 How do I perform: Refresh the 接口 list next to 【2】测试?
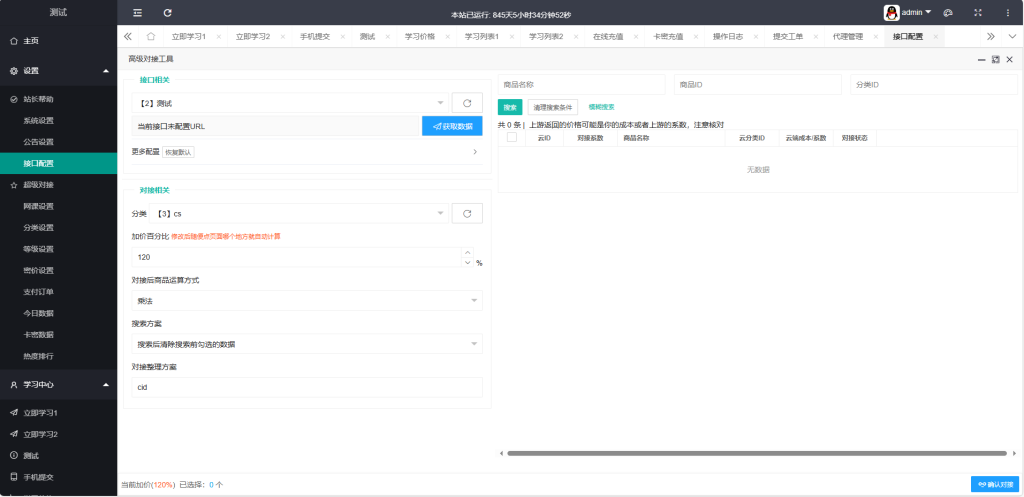[x=467, y=103]
